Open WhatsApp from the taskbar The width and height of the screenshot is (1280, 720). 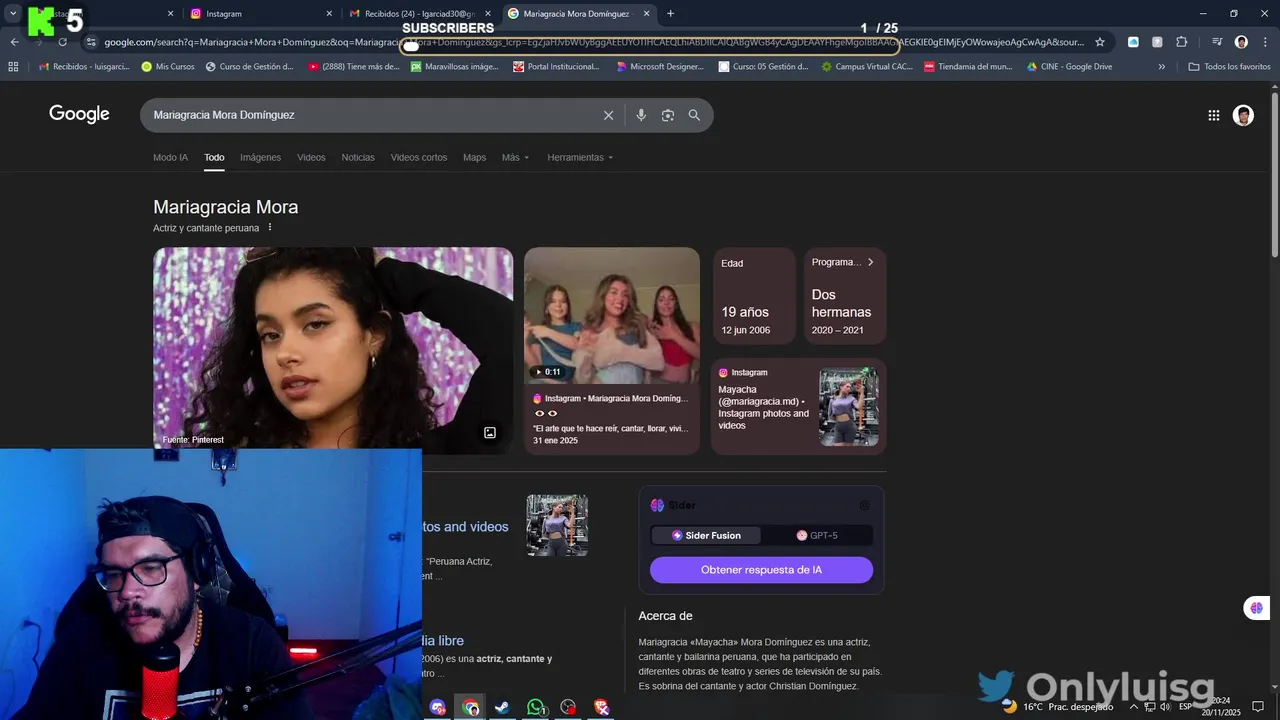pos(536,707)
